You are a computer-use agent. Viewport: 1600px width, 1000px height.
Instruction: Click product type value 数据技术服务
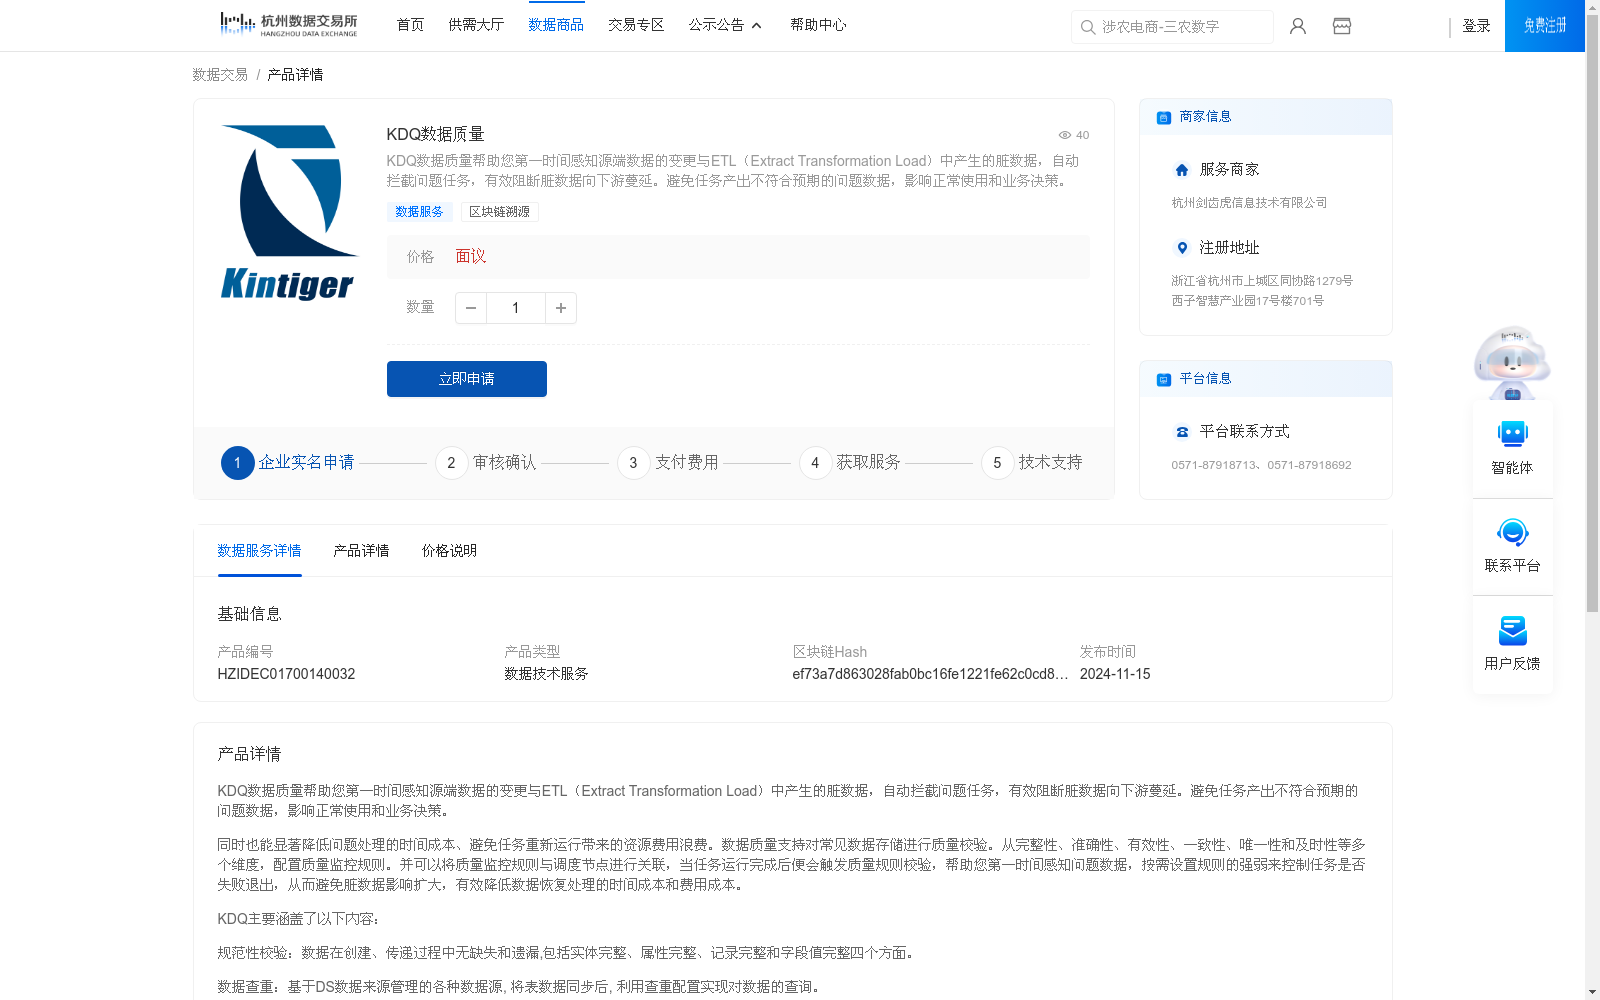546,674
